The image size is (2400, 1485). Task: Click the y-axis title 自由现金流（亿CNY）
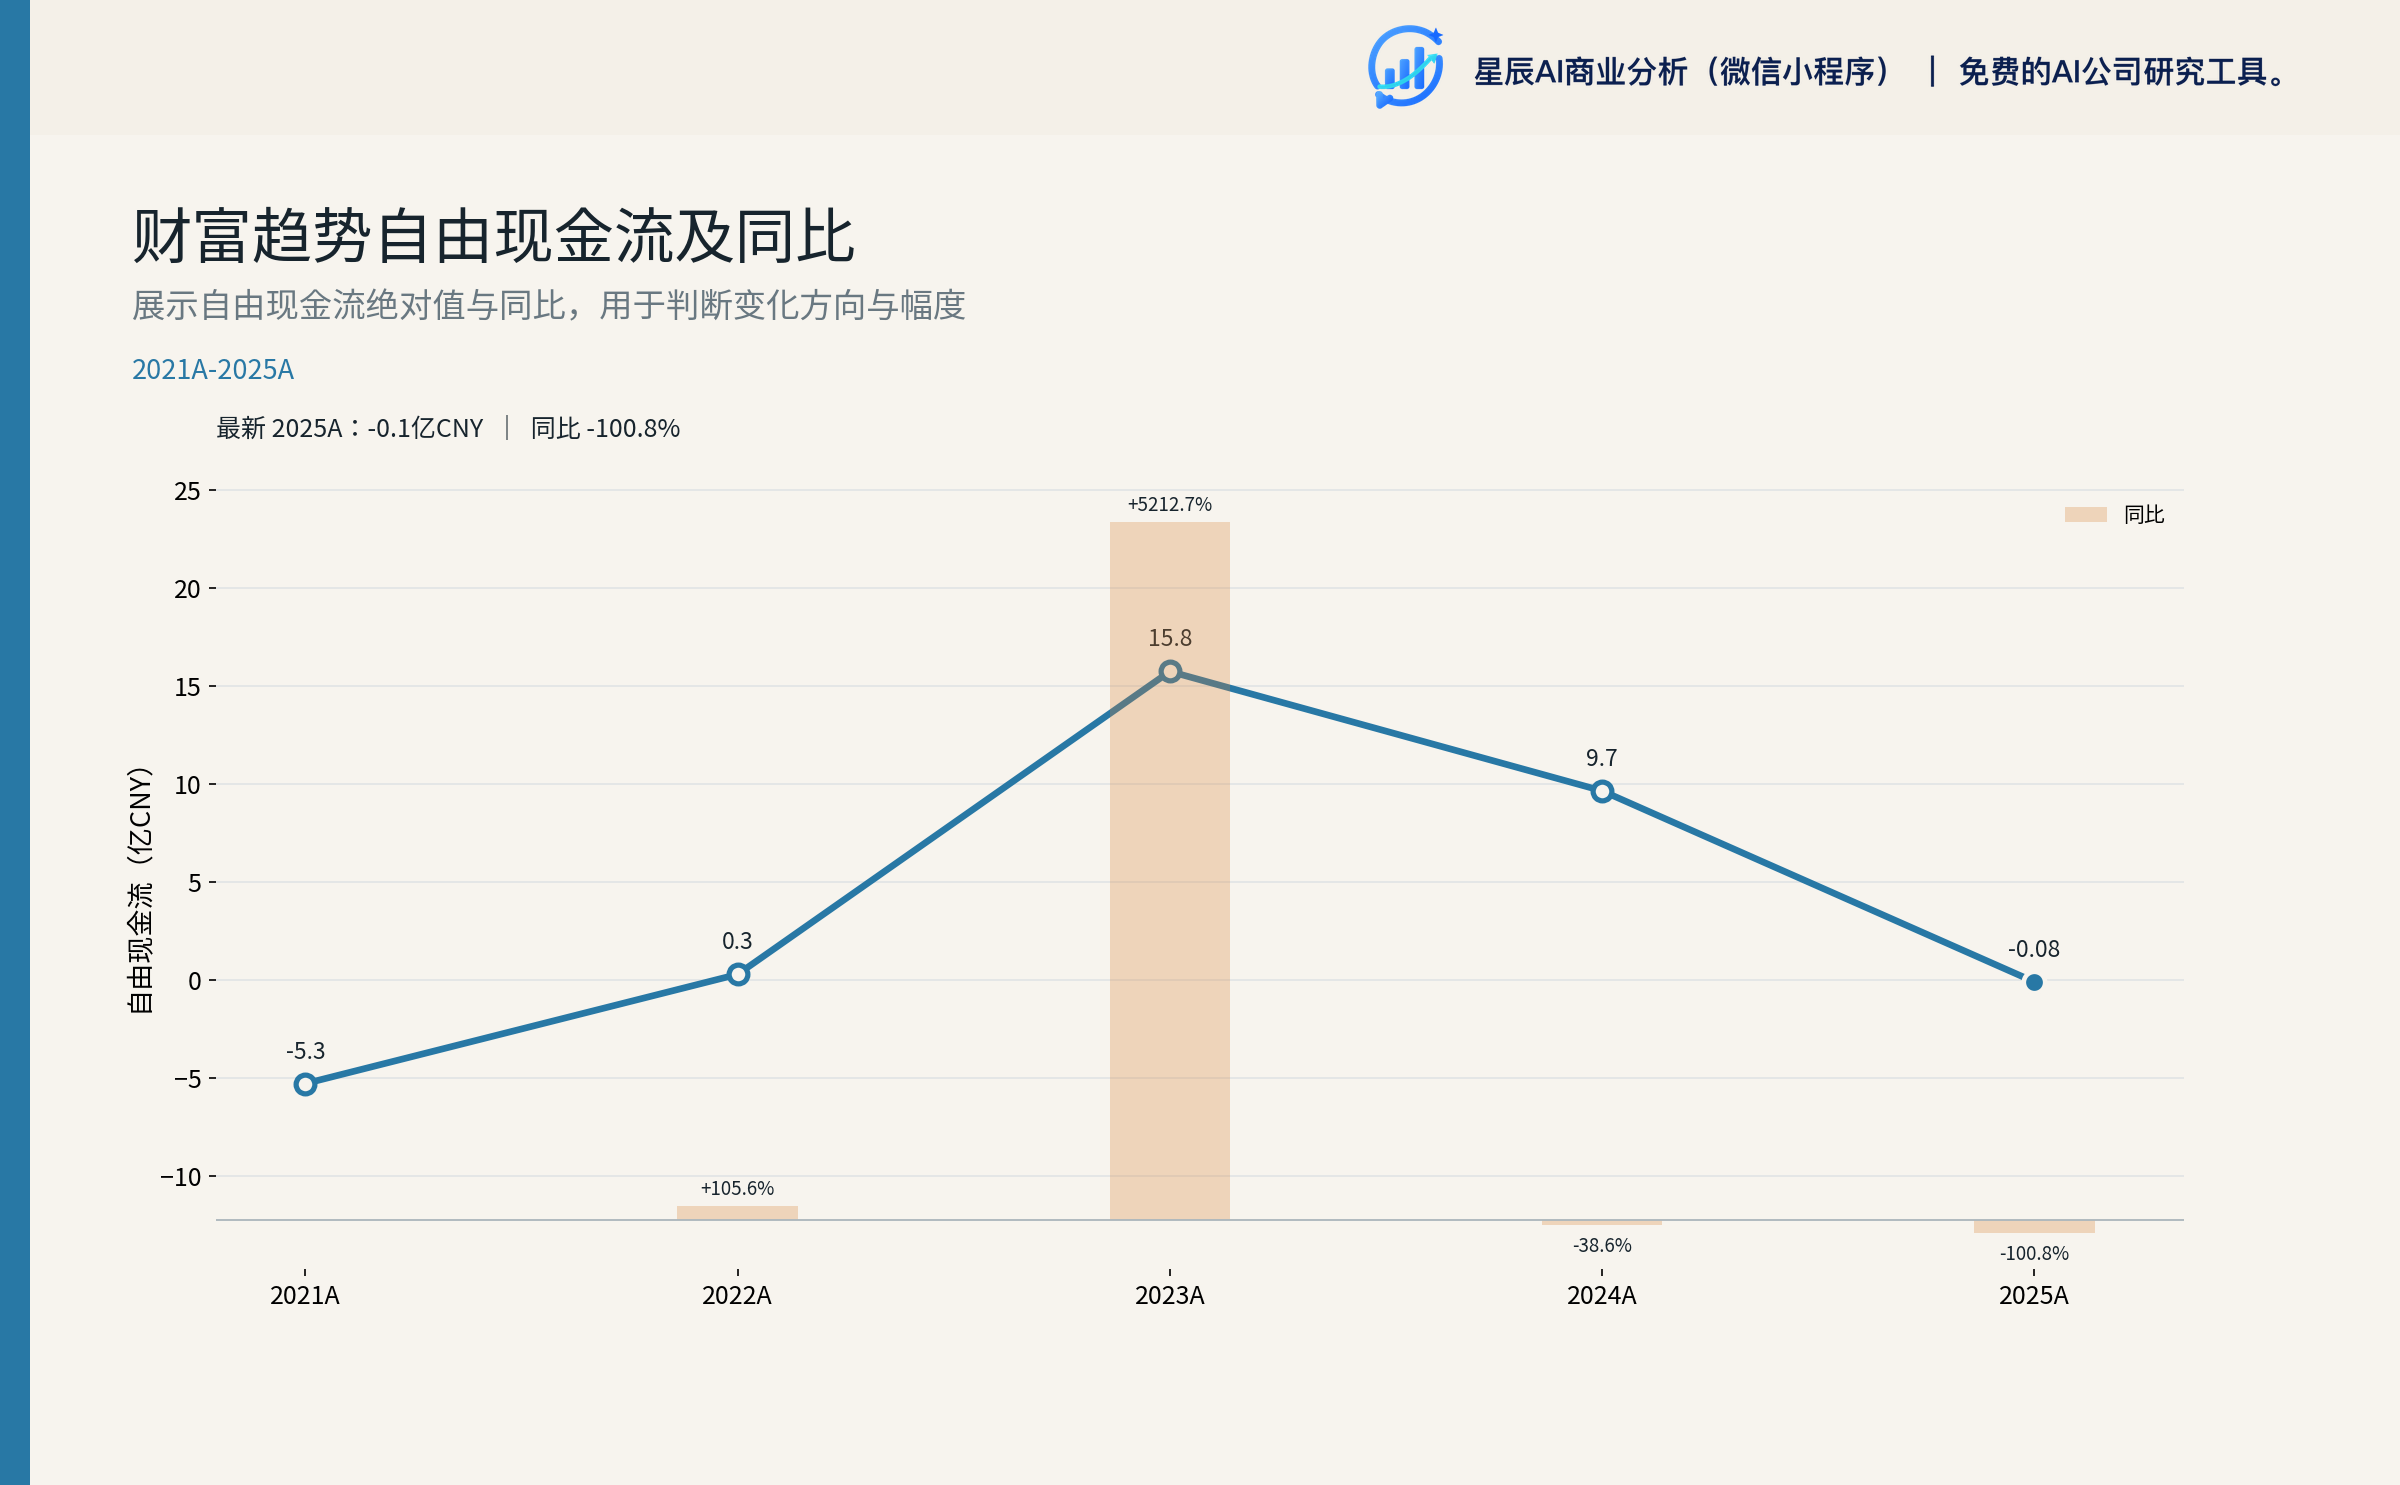pos(140,890)
